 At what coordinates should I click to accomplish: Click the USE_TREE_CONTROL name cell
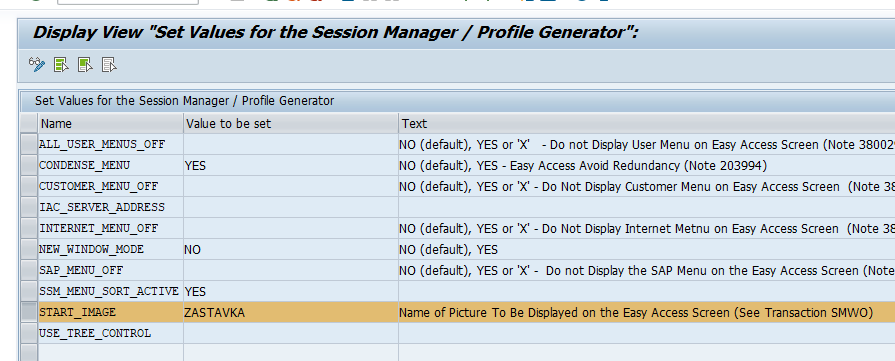point(111,333)
